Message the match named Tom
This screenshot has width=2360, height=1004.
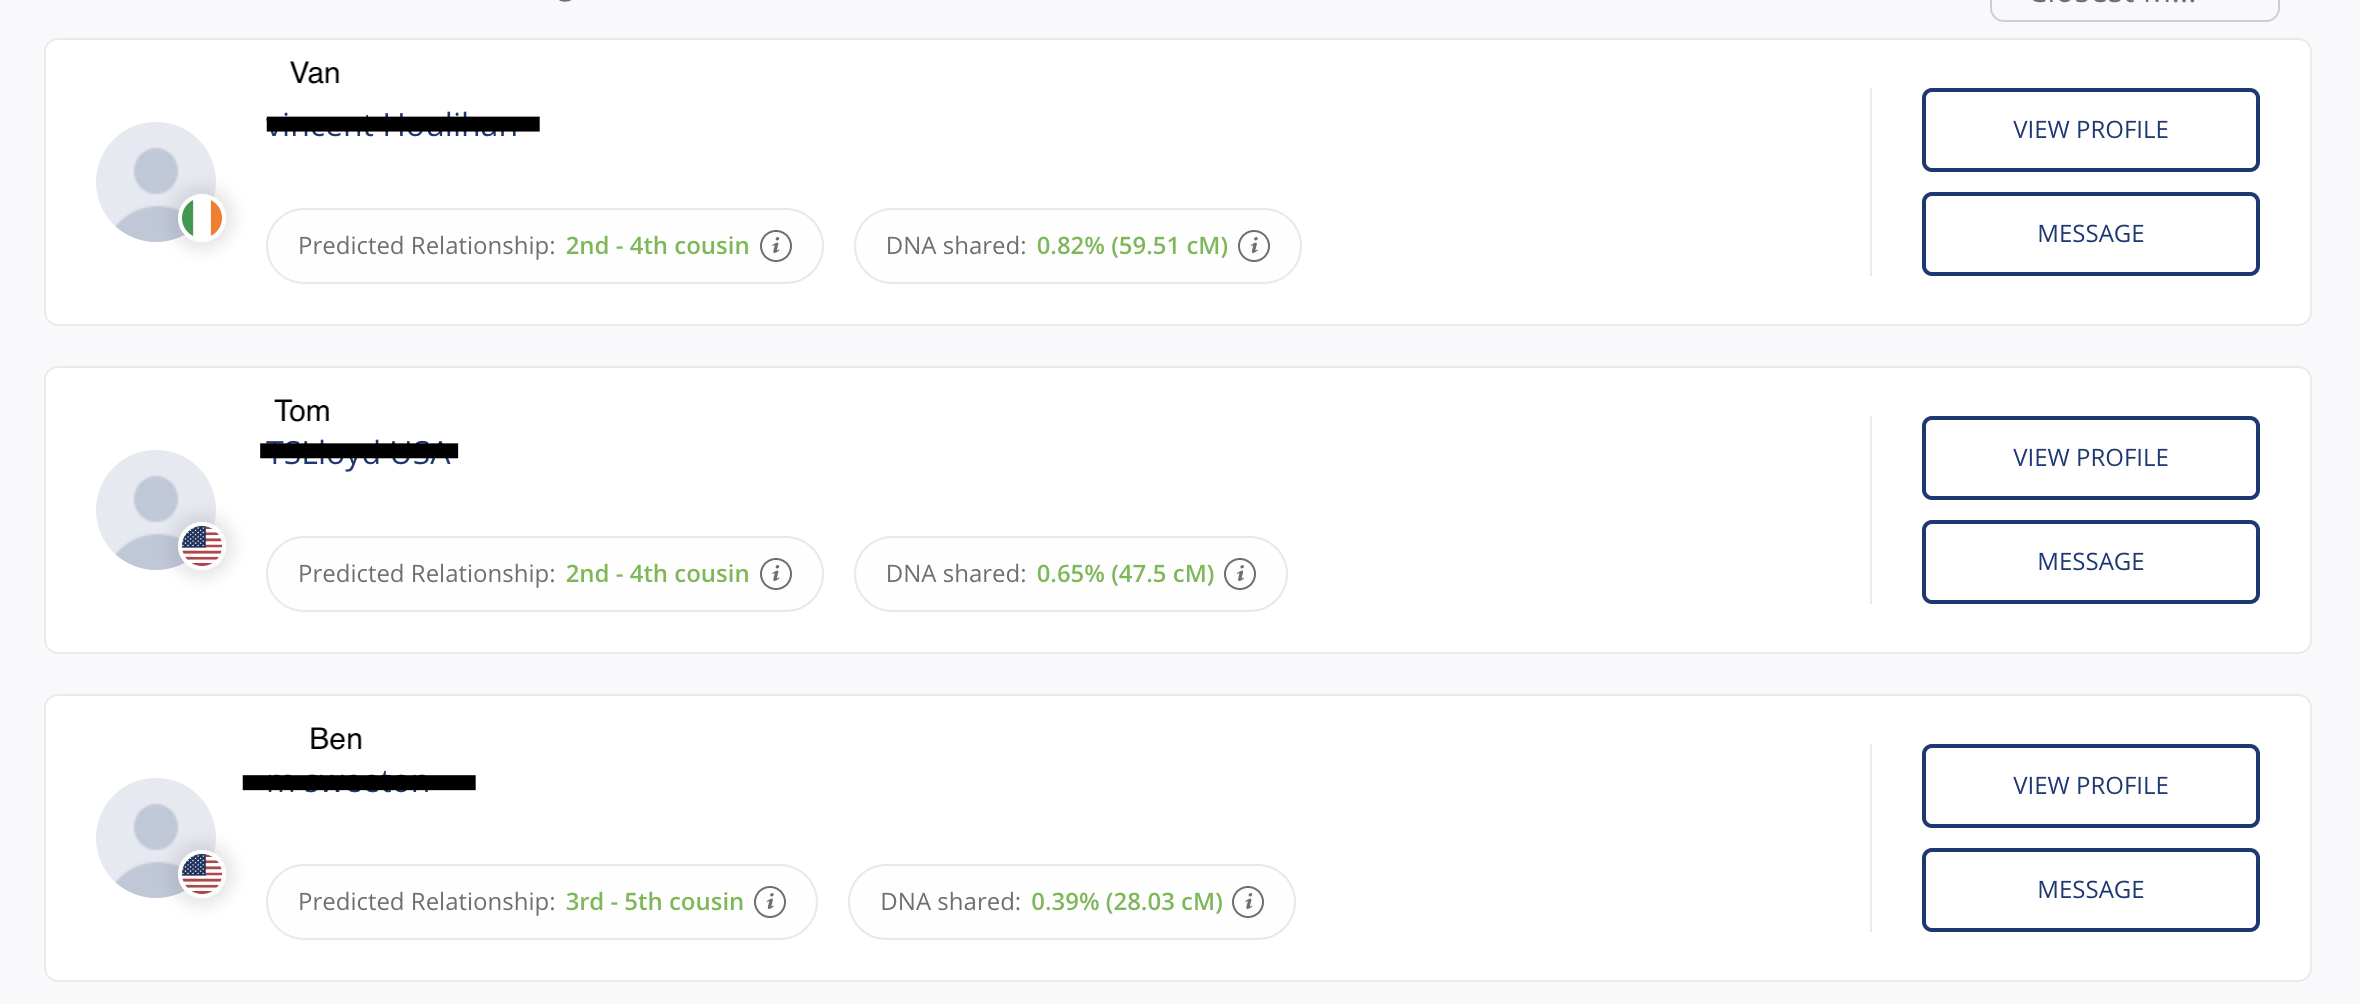(2090, 562)
